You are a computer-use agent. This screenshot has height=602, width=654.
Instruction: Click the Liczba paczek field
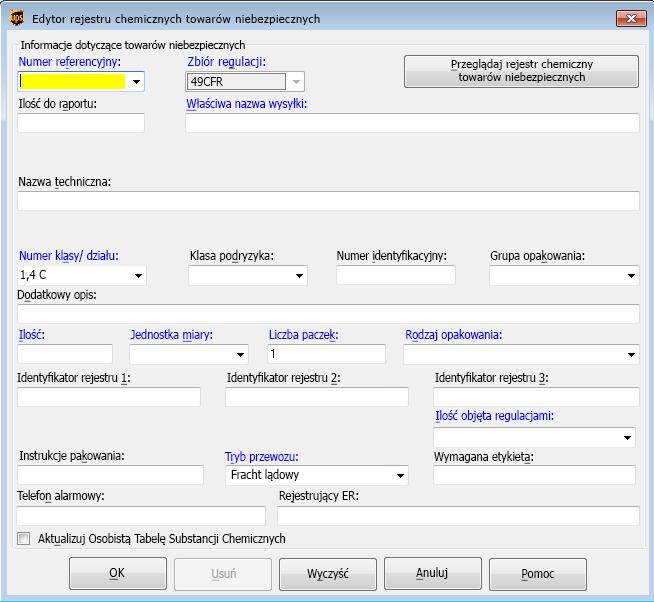(x=326, y=354)
